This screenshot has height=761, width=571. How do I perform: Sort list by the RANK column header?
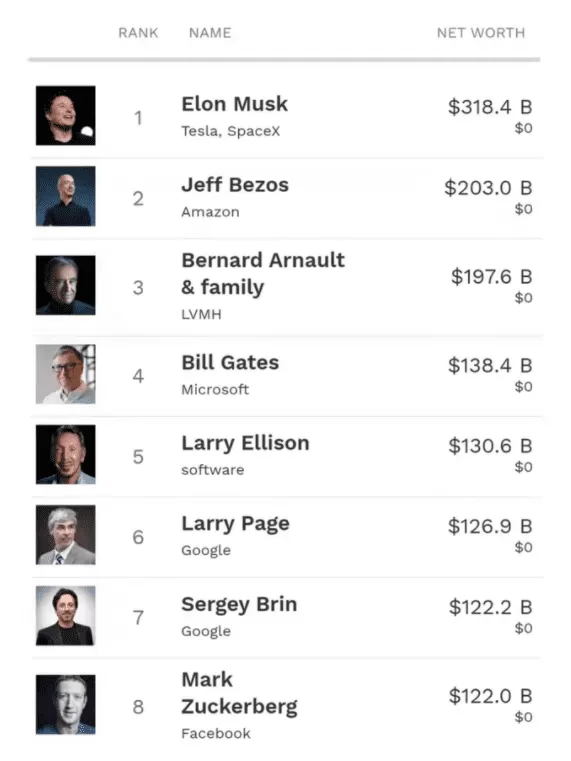[138, 33]
